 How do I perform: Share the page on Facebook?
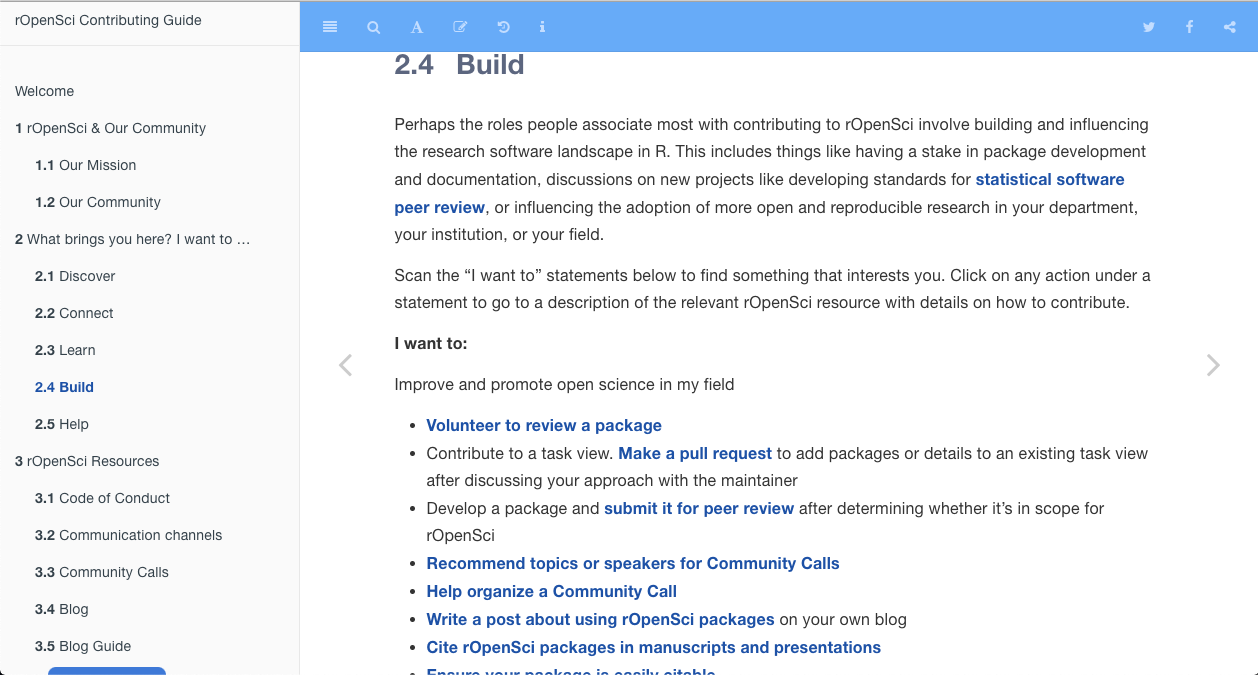(x=1189, y=27)
